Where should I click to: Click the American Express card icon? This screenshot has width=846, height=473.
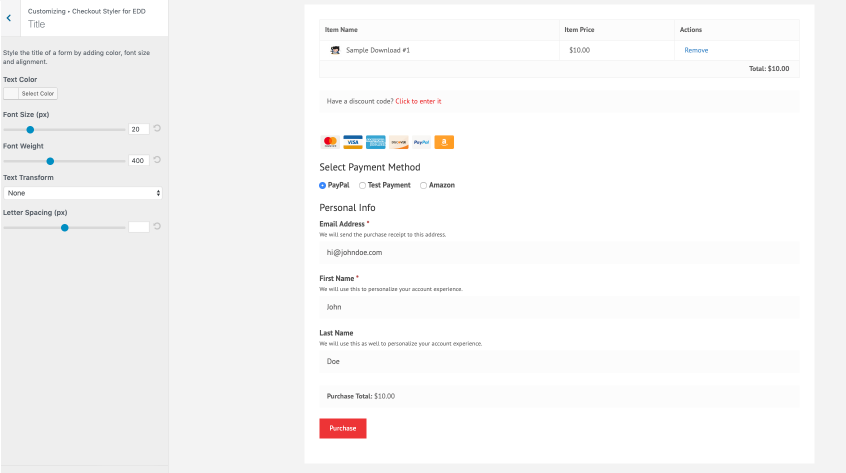pos(376,142)
